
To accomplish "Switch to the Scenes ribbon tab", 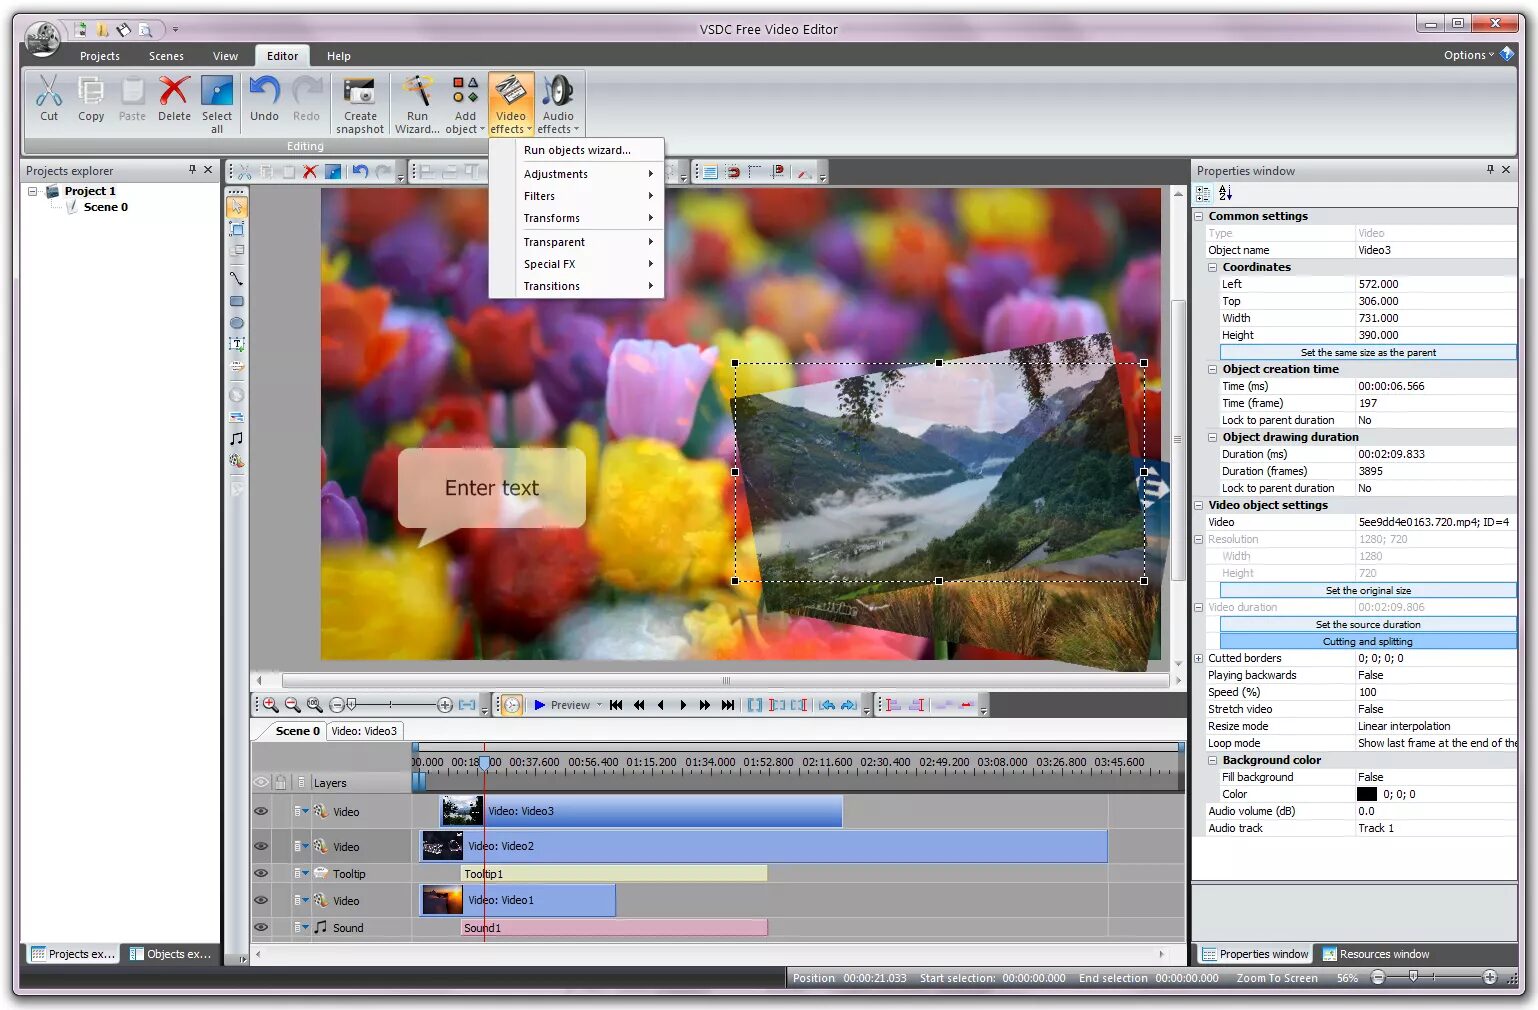I will coord(166,56).
